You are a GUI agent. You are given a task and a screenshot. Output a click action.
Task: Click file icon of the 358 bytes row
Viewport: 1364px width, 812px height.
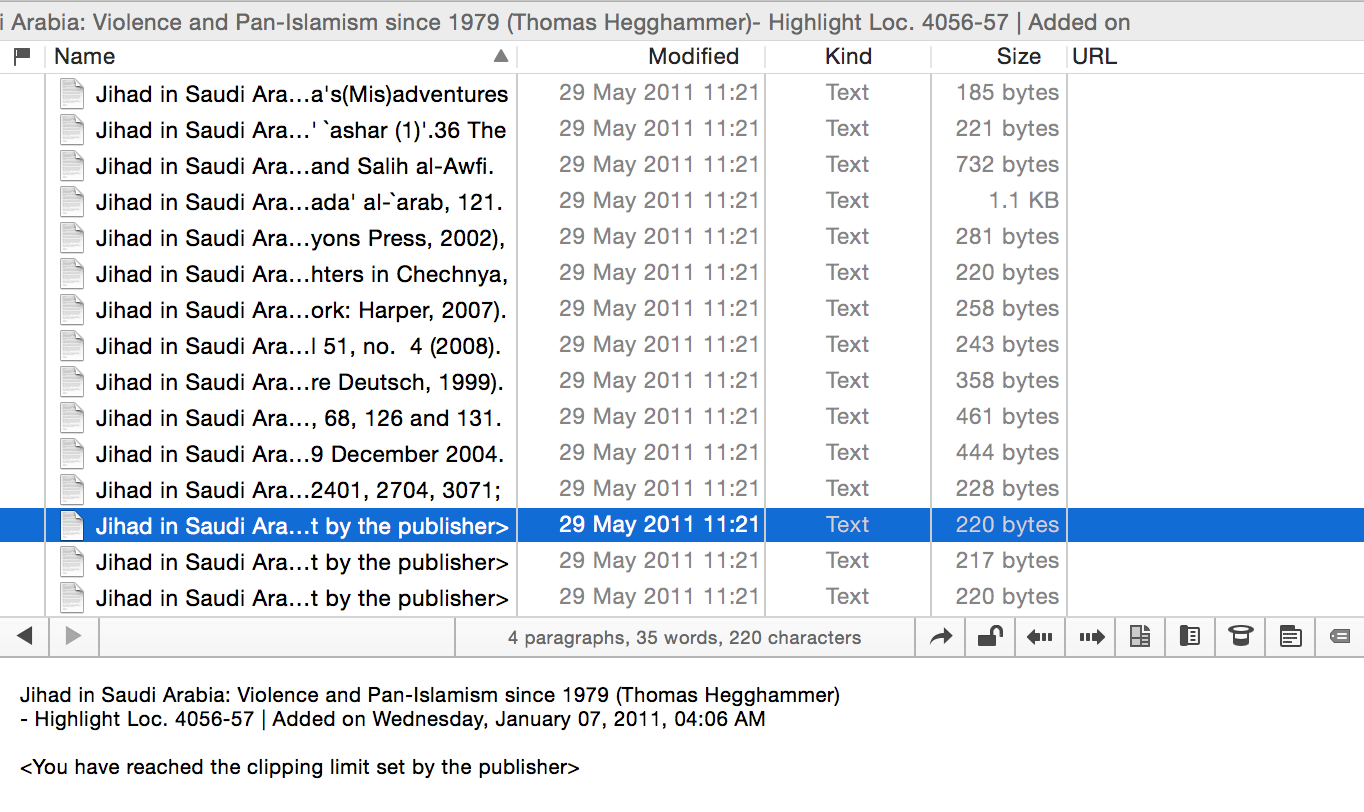(x=71, y=381)
